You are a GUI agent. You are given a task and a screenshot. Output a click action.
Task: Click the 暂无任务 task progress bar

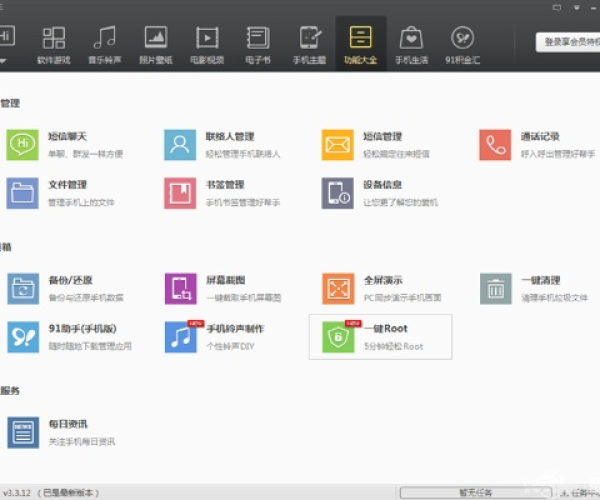476,493
